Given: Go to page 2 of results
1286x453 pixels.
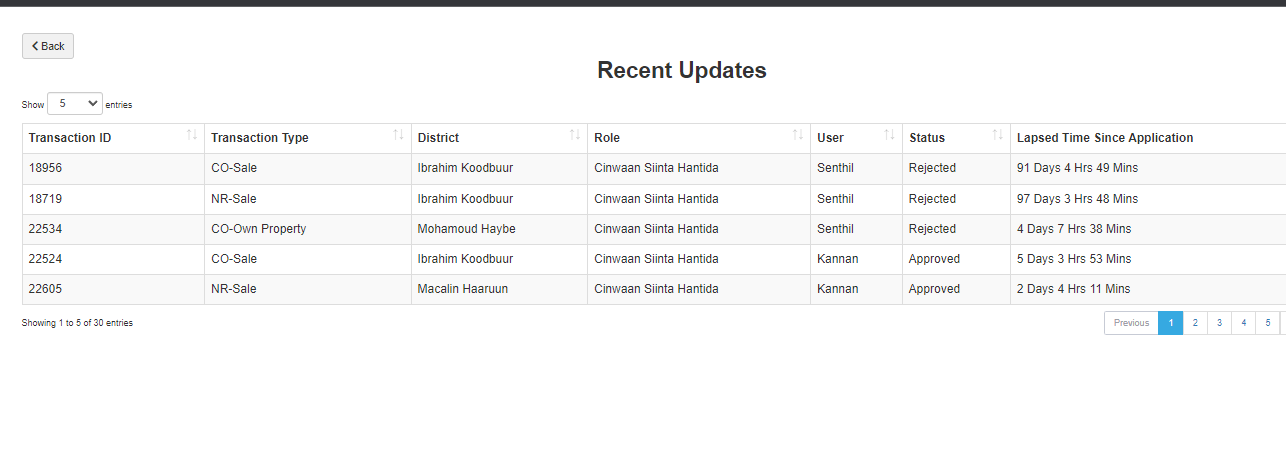Looking at the screenshot, I should tap(1195, 323).
